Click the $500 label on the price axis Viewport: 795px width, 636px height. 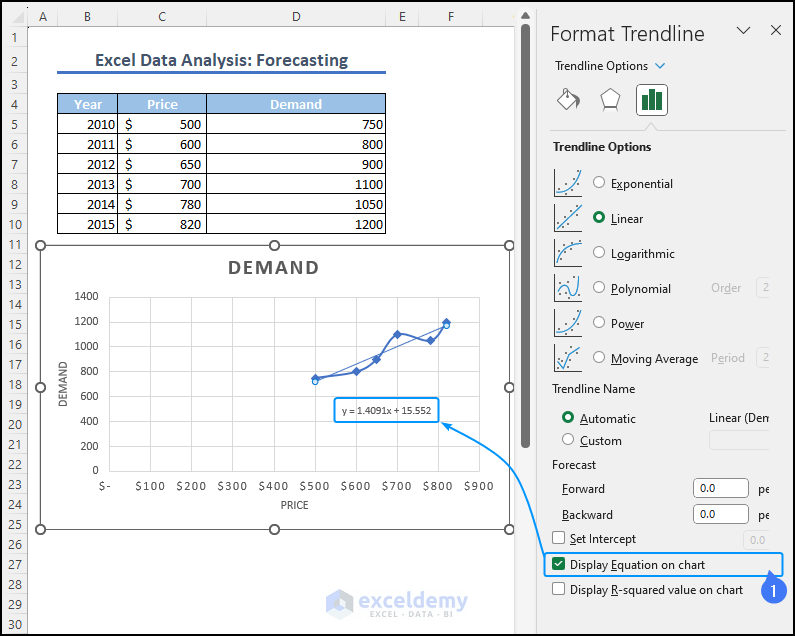coord(314,486)
